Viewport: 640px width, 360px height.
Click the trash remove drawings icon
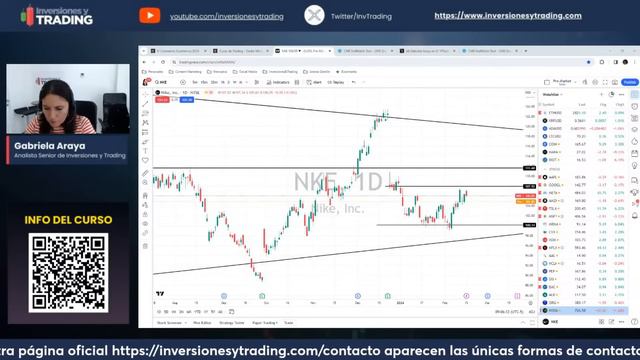click(145, 246)
